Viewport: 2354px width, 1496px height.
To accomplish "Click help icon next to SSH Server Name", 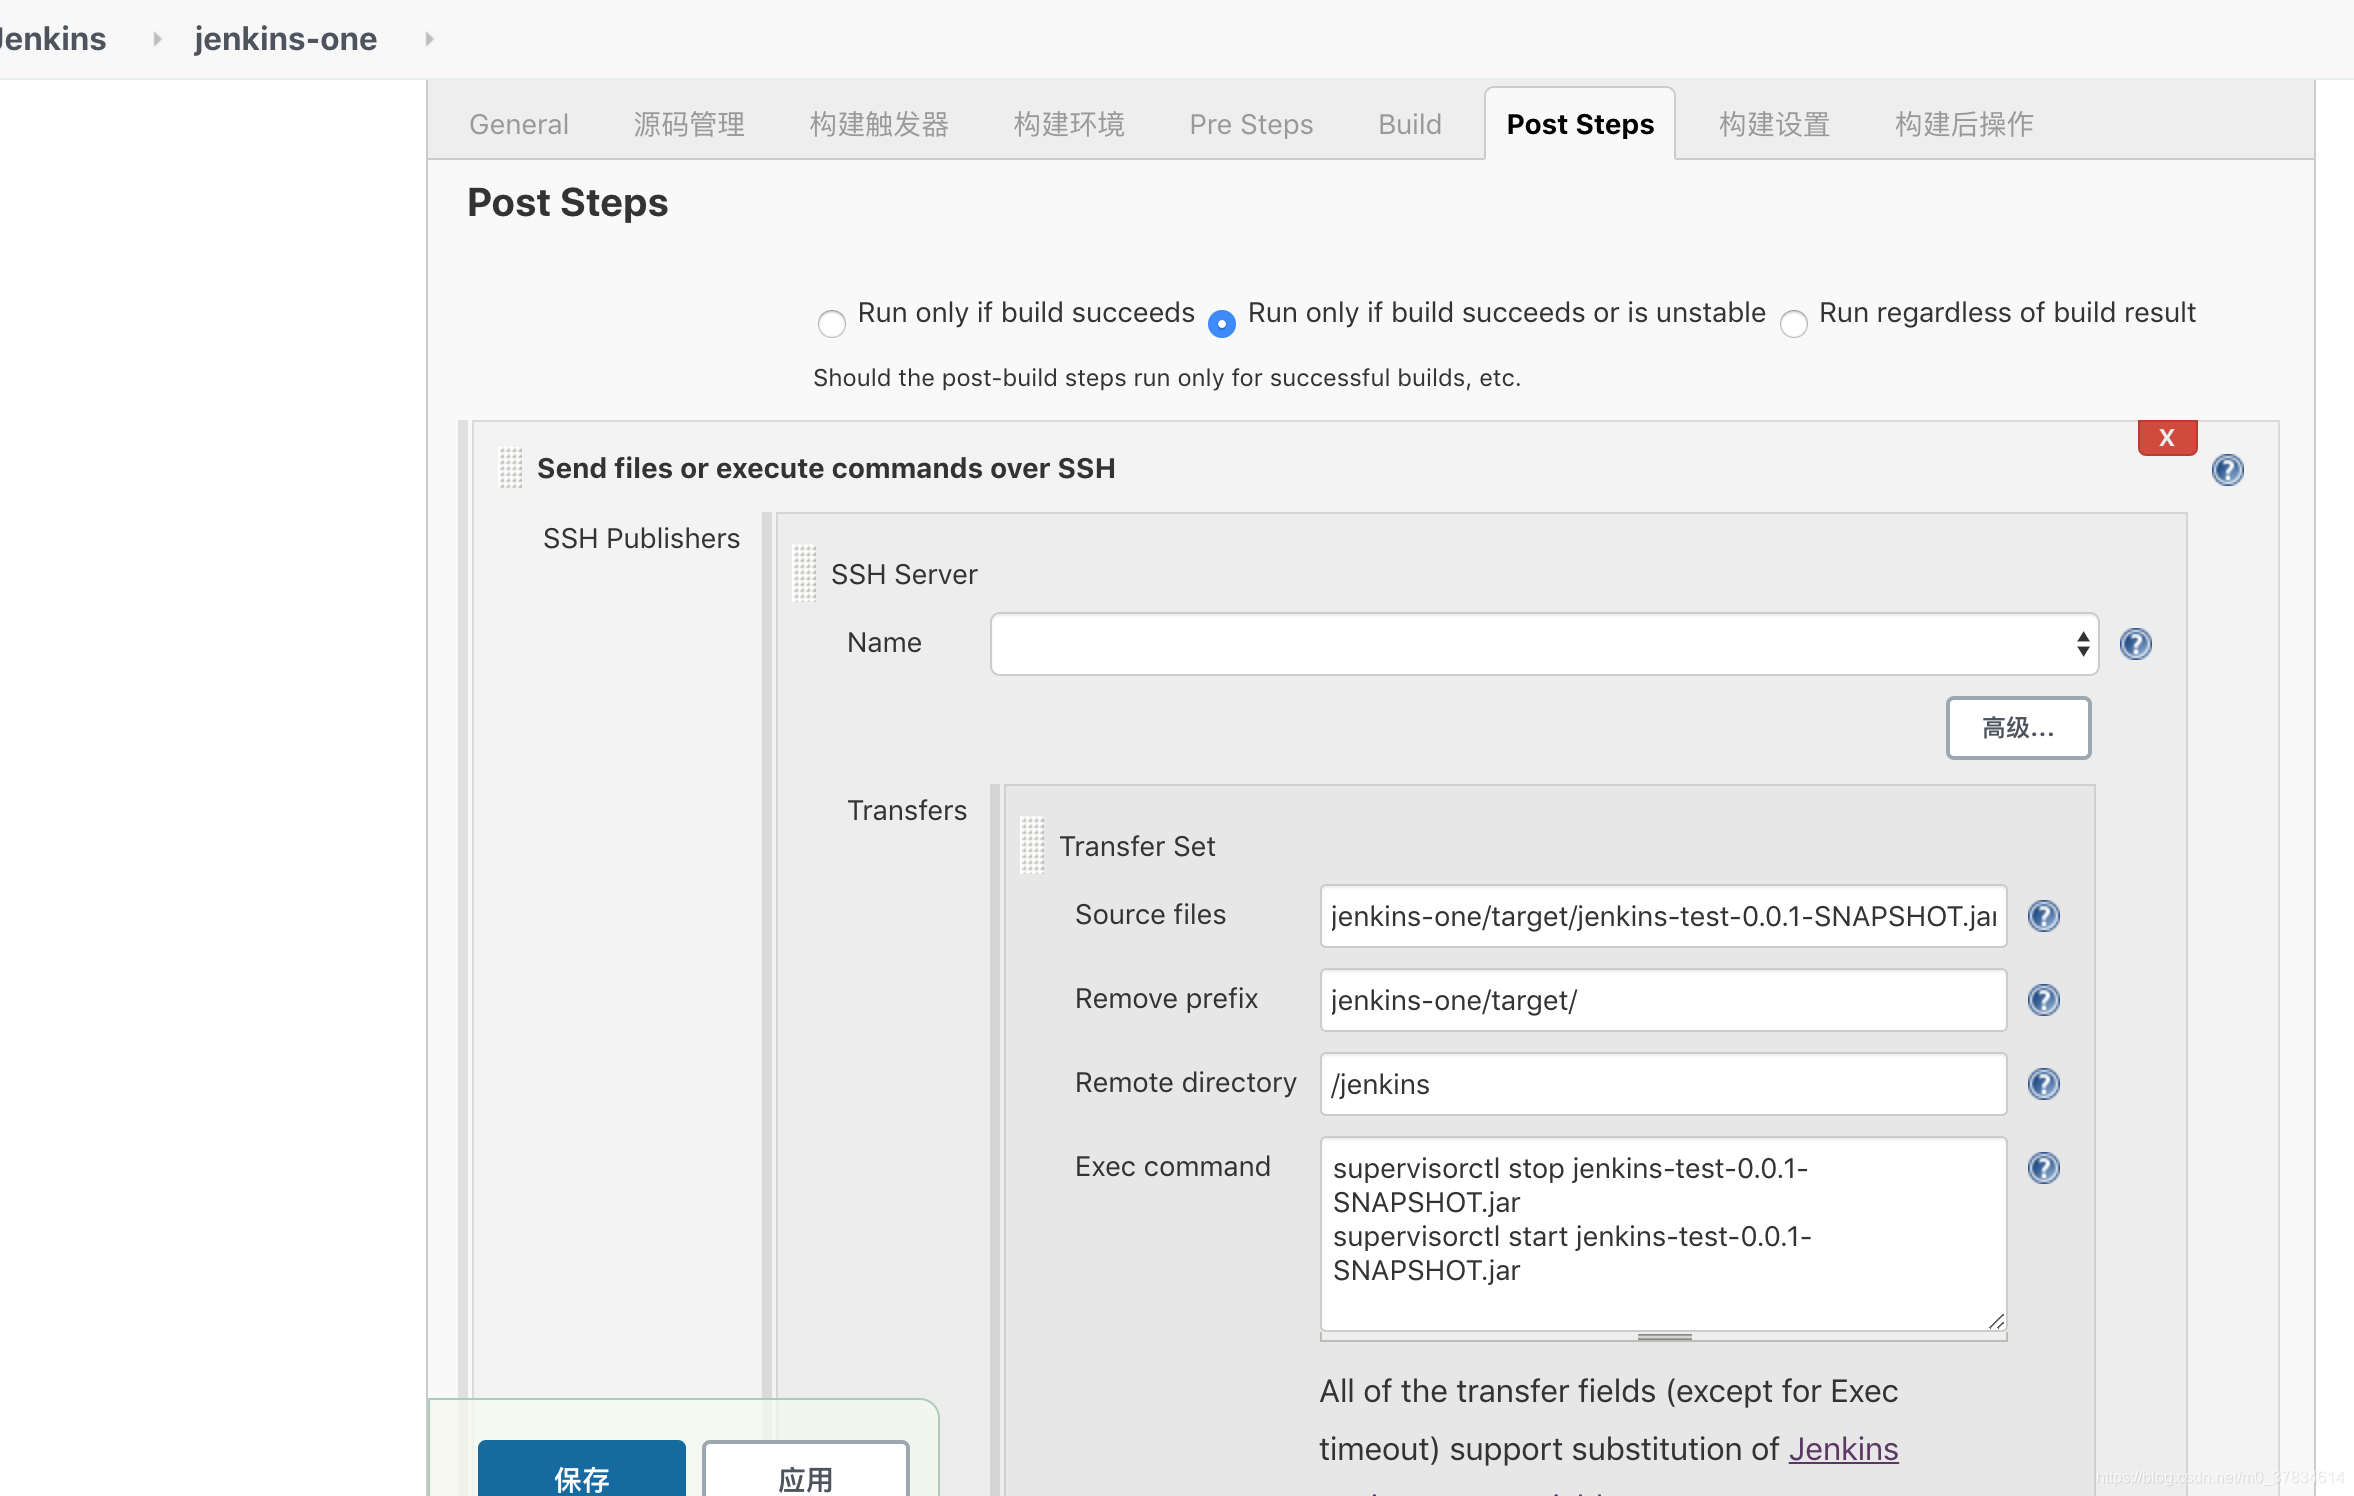I will [x=2135, y=644].
